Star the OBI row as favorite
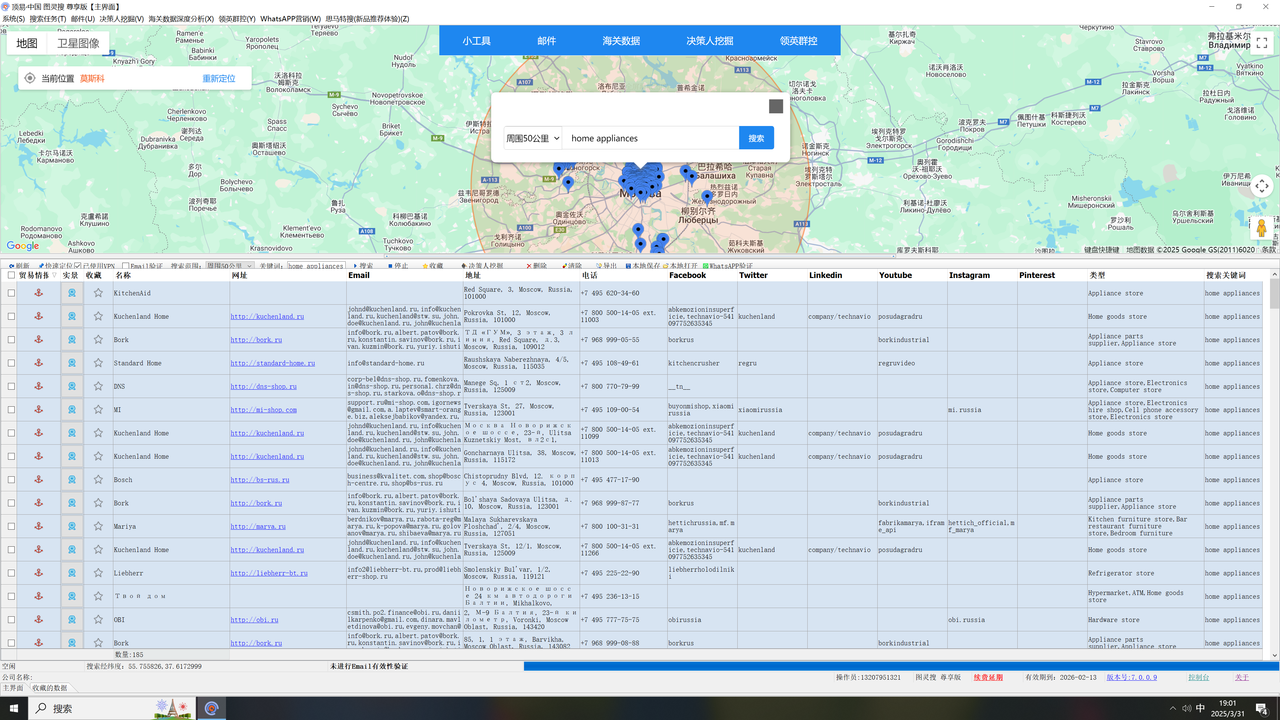The width and height of the screenshot is (1280, 720). [x=98, y=619]
